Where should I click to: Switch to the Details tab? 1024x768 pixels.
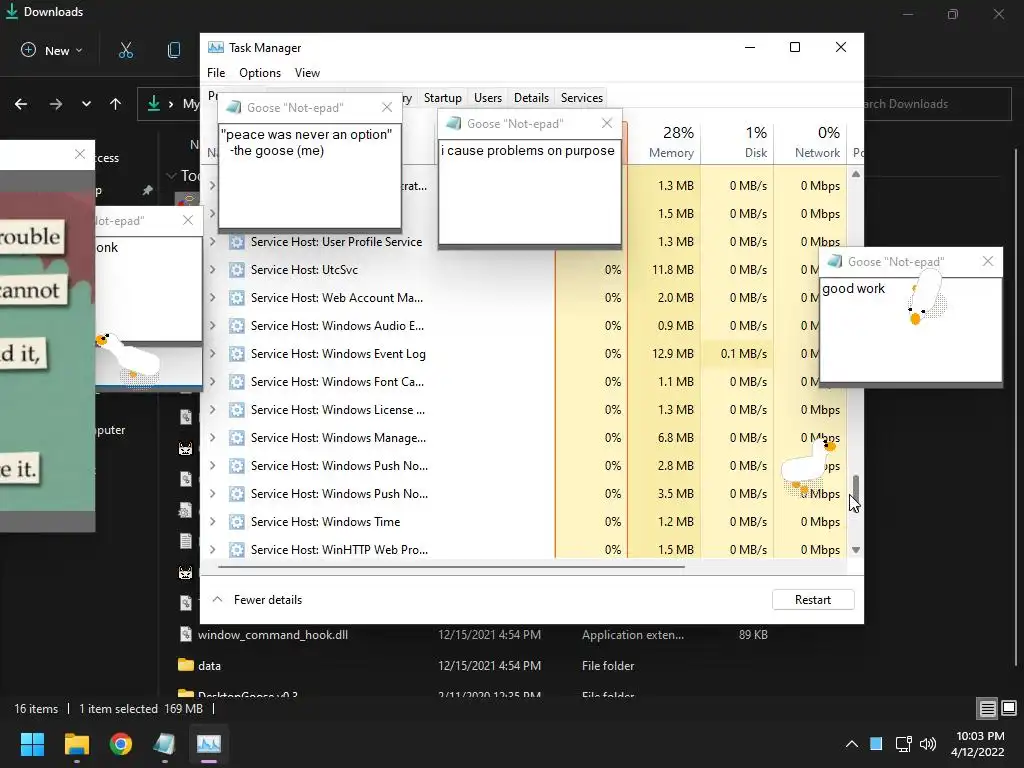[531, 98]
